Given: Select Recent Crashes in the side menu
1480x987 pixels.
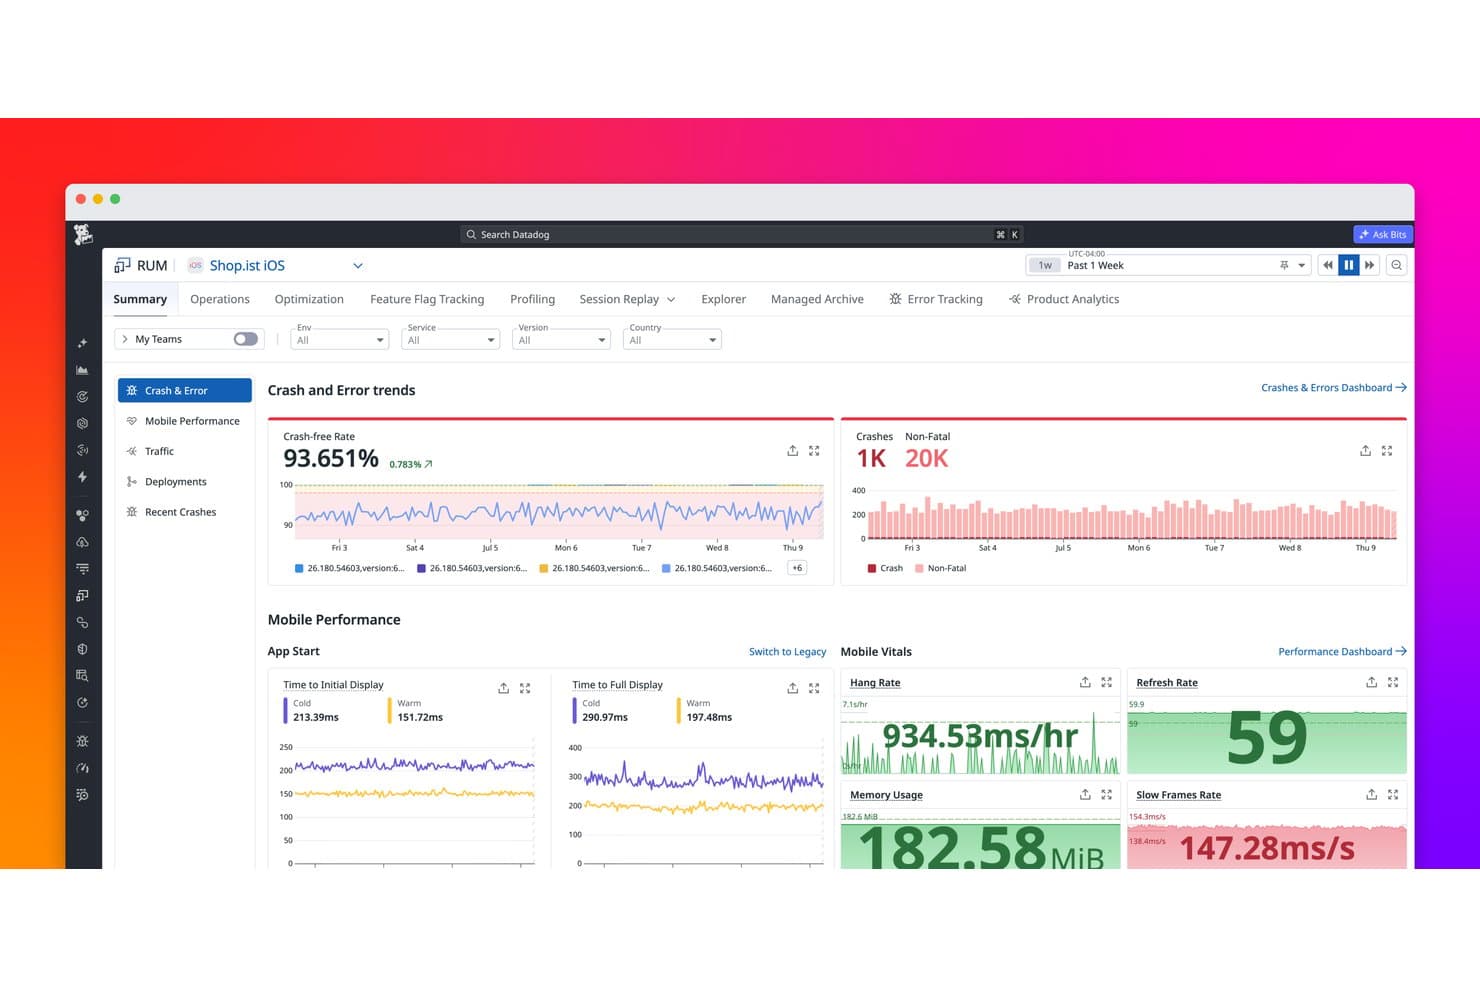Looking at the screenshot, I should point(185,512).
